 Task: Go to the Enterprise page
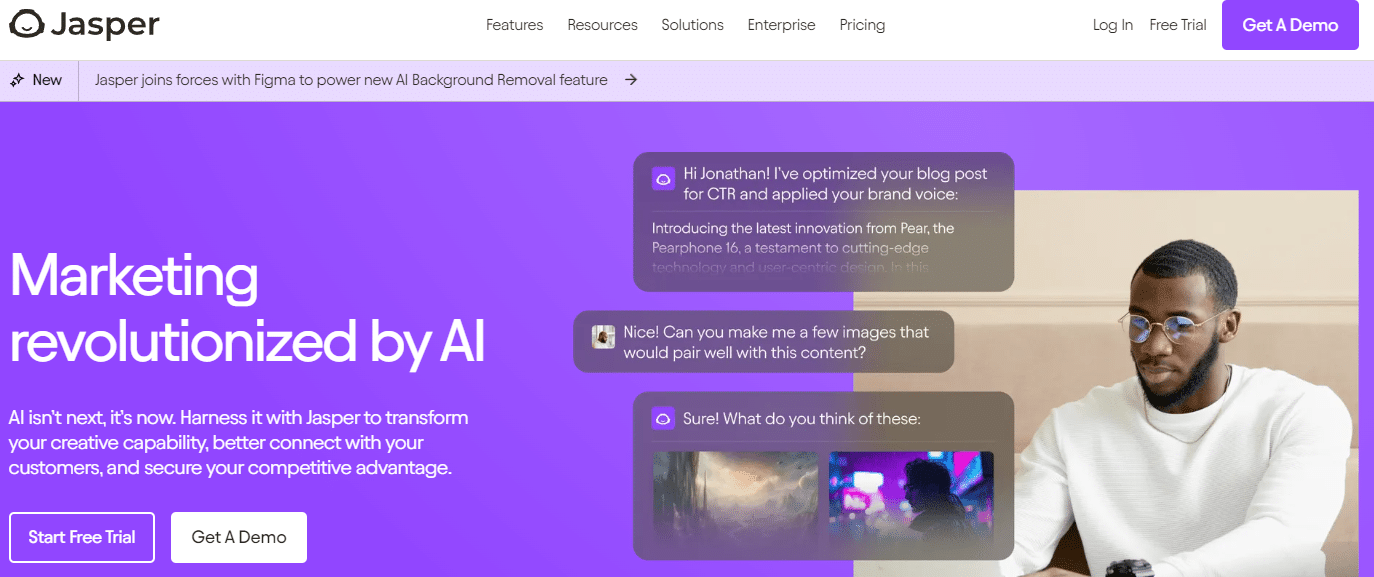click(781, 25)
